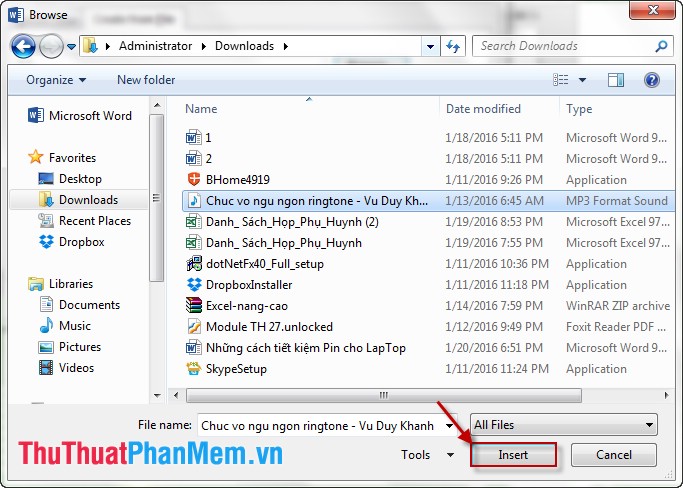Click the 1/20/2016 6:51 PM date cell
Image resolution: width=683 pixels, height=488 pixels.
(494, 348)
